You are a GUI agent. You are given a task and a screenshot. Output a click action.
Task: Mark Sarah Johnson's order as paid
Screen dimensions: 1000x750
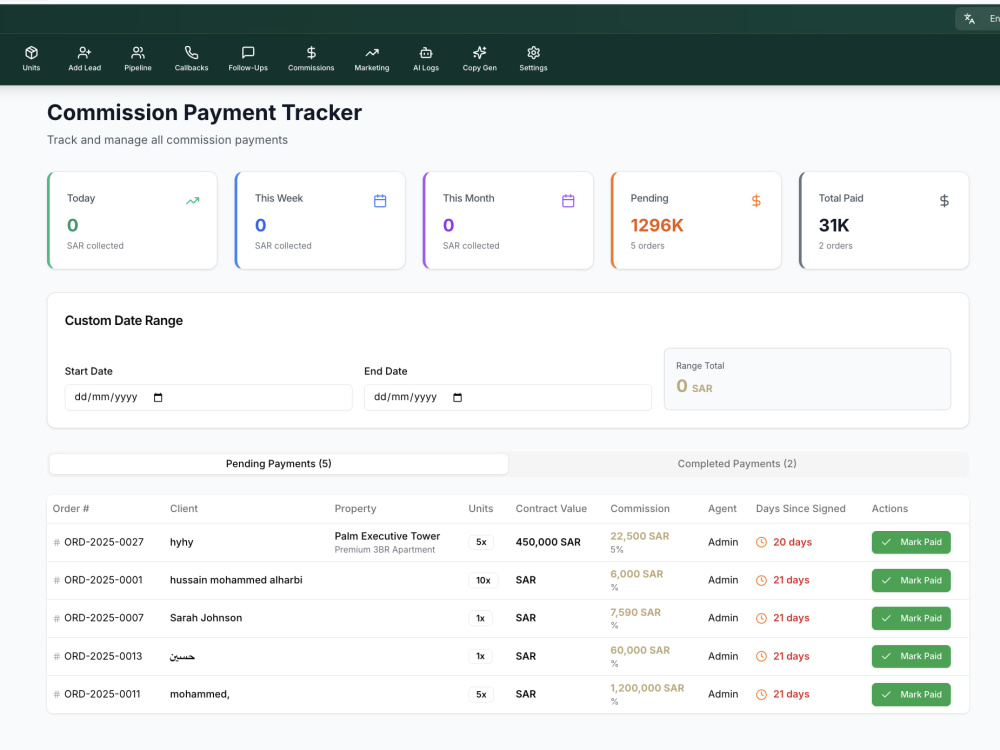click(x=911, y=618)
